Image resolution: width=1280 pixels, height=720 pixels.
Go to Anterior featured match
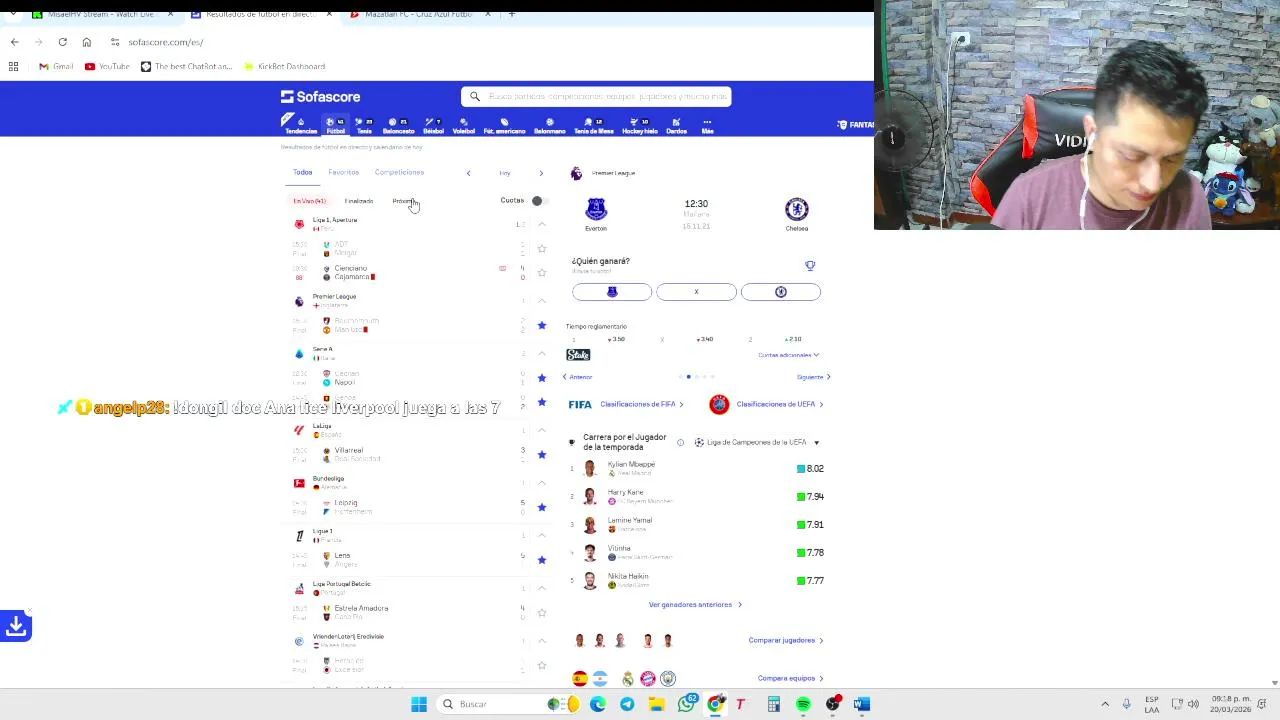point(577,377)
